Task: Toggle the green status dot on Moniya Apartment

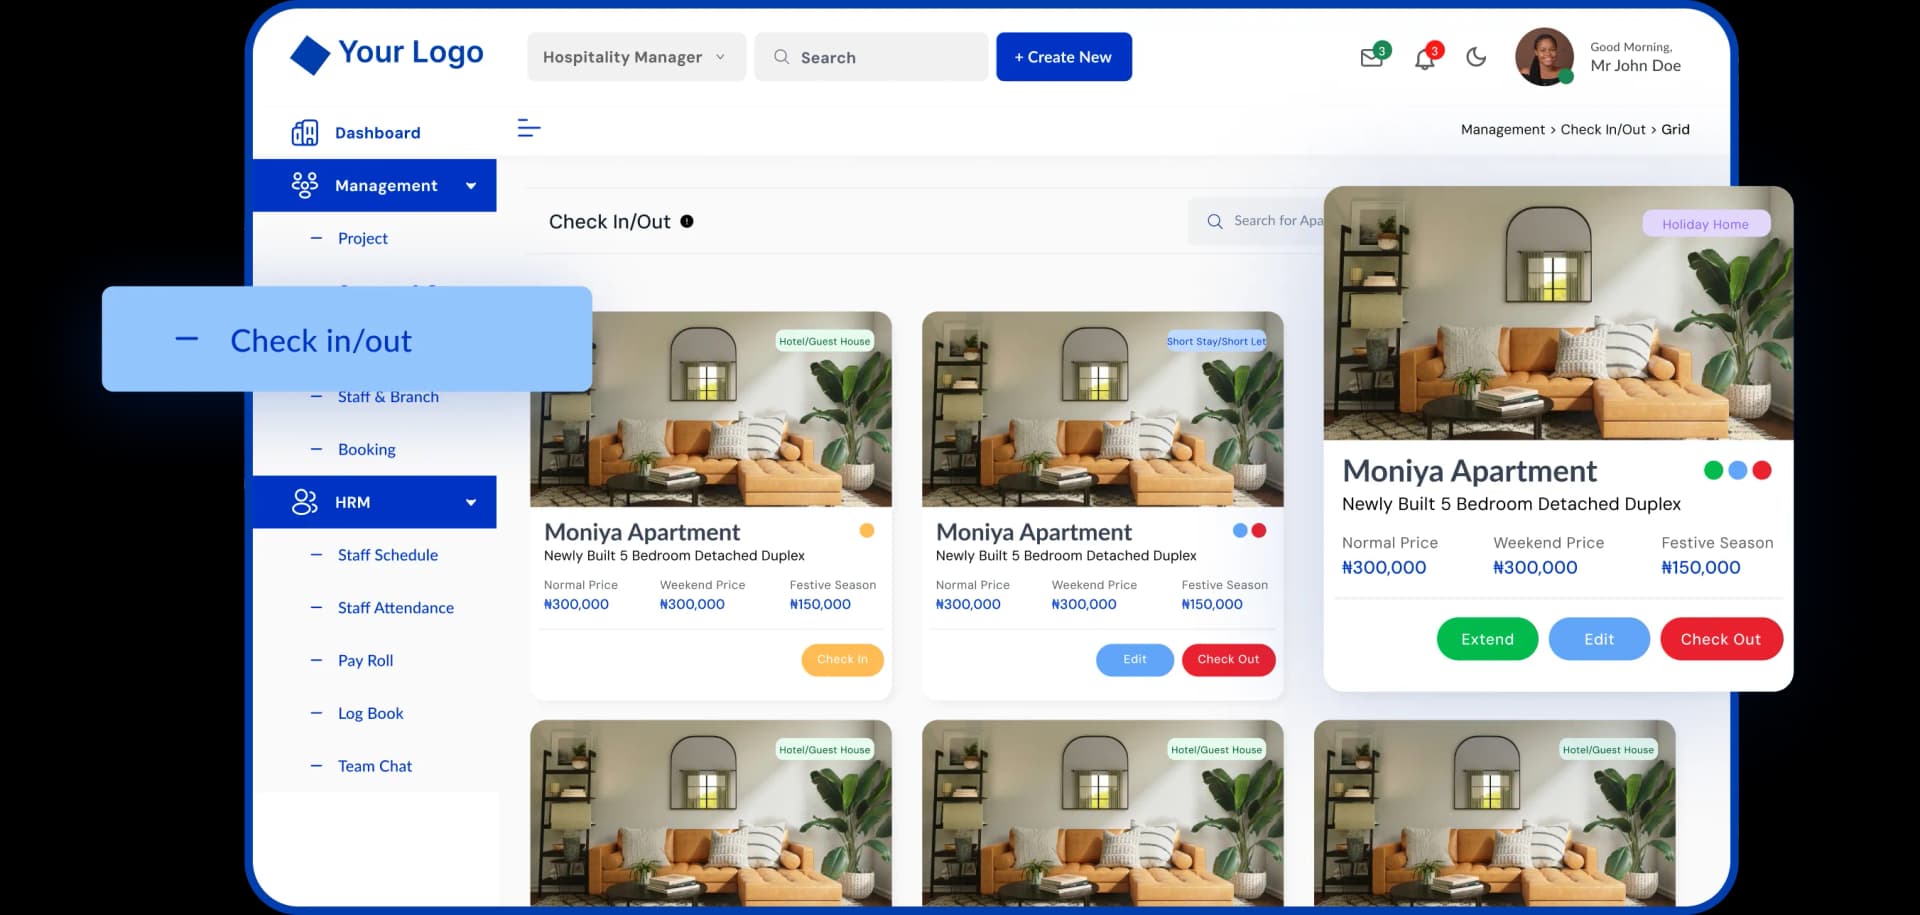Action: (1712, 469)
